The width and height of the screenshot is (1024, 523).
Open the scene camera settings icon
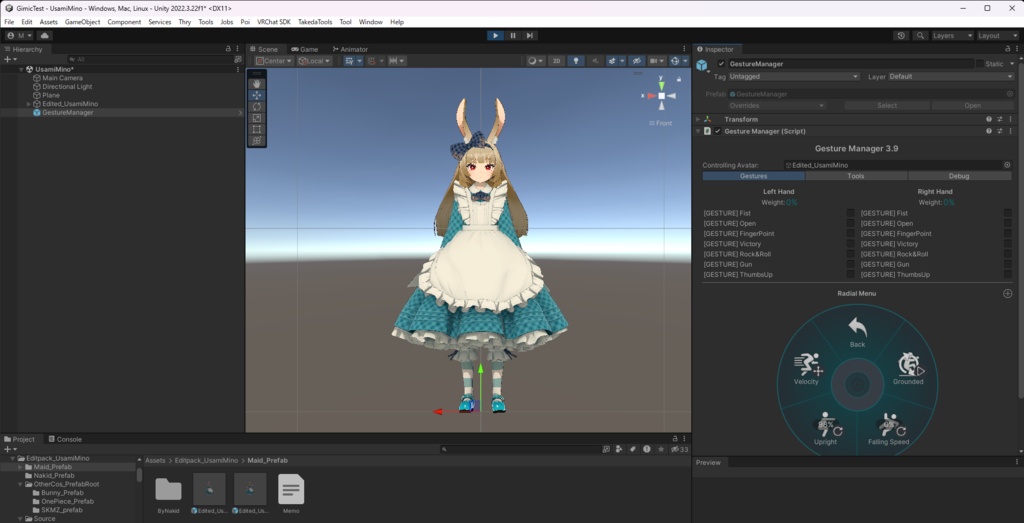pos(655,61)
